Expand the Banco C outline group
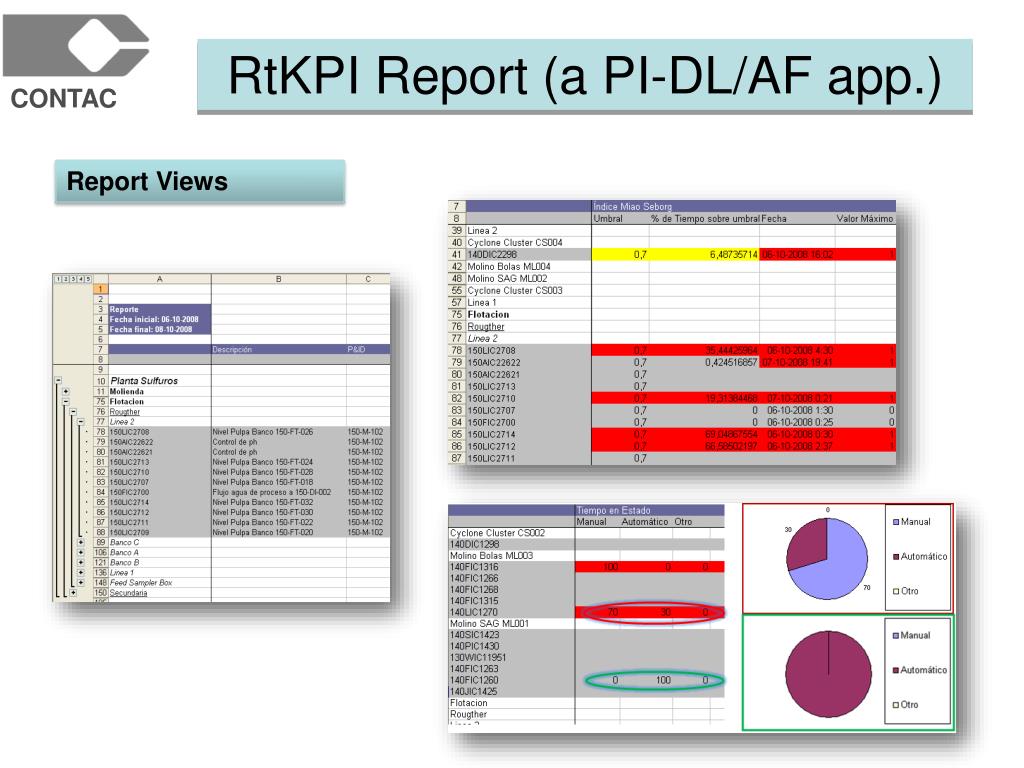The width and height of the screenshot is (1024, 768). tap(81, 542)
